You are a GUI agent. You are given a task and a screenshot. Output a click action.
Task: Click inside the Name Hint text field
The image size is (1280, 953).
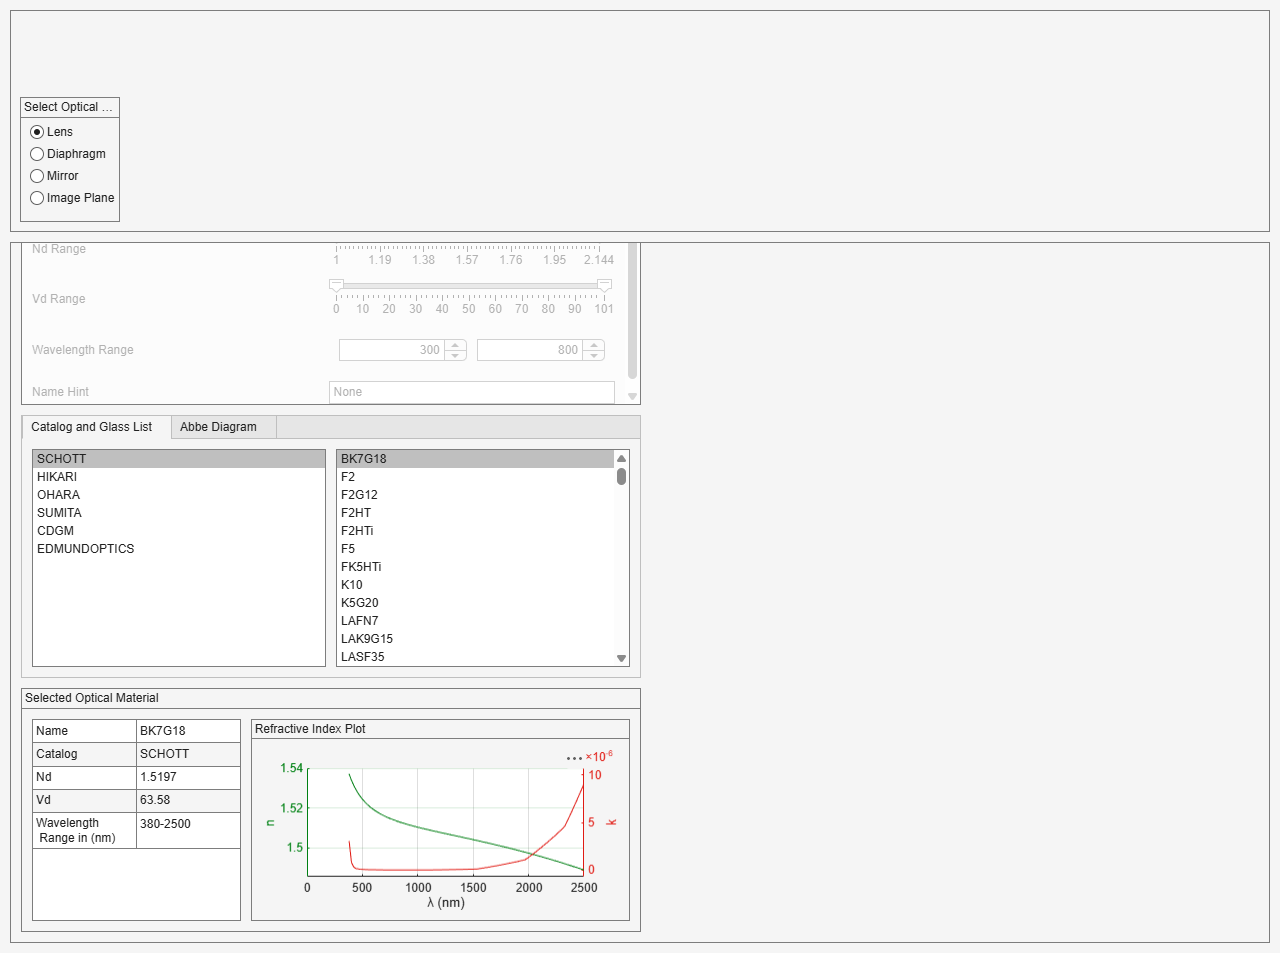point(471,392)
